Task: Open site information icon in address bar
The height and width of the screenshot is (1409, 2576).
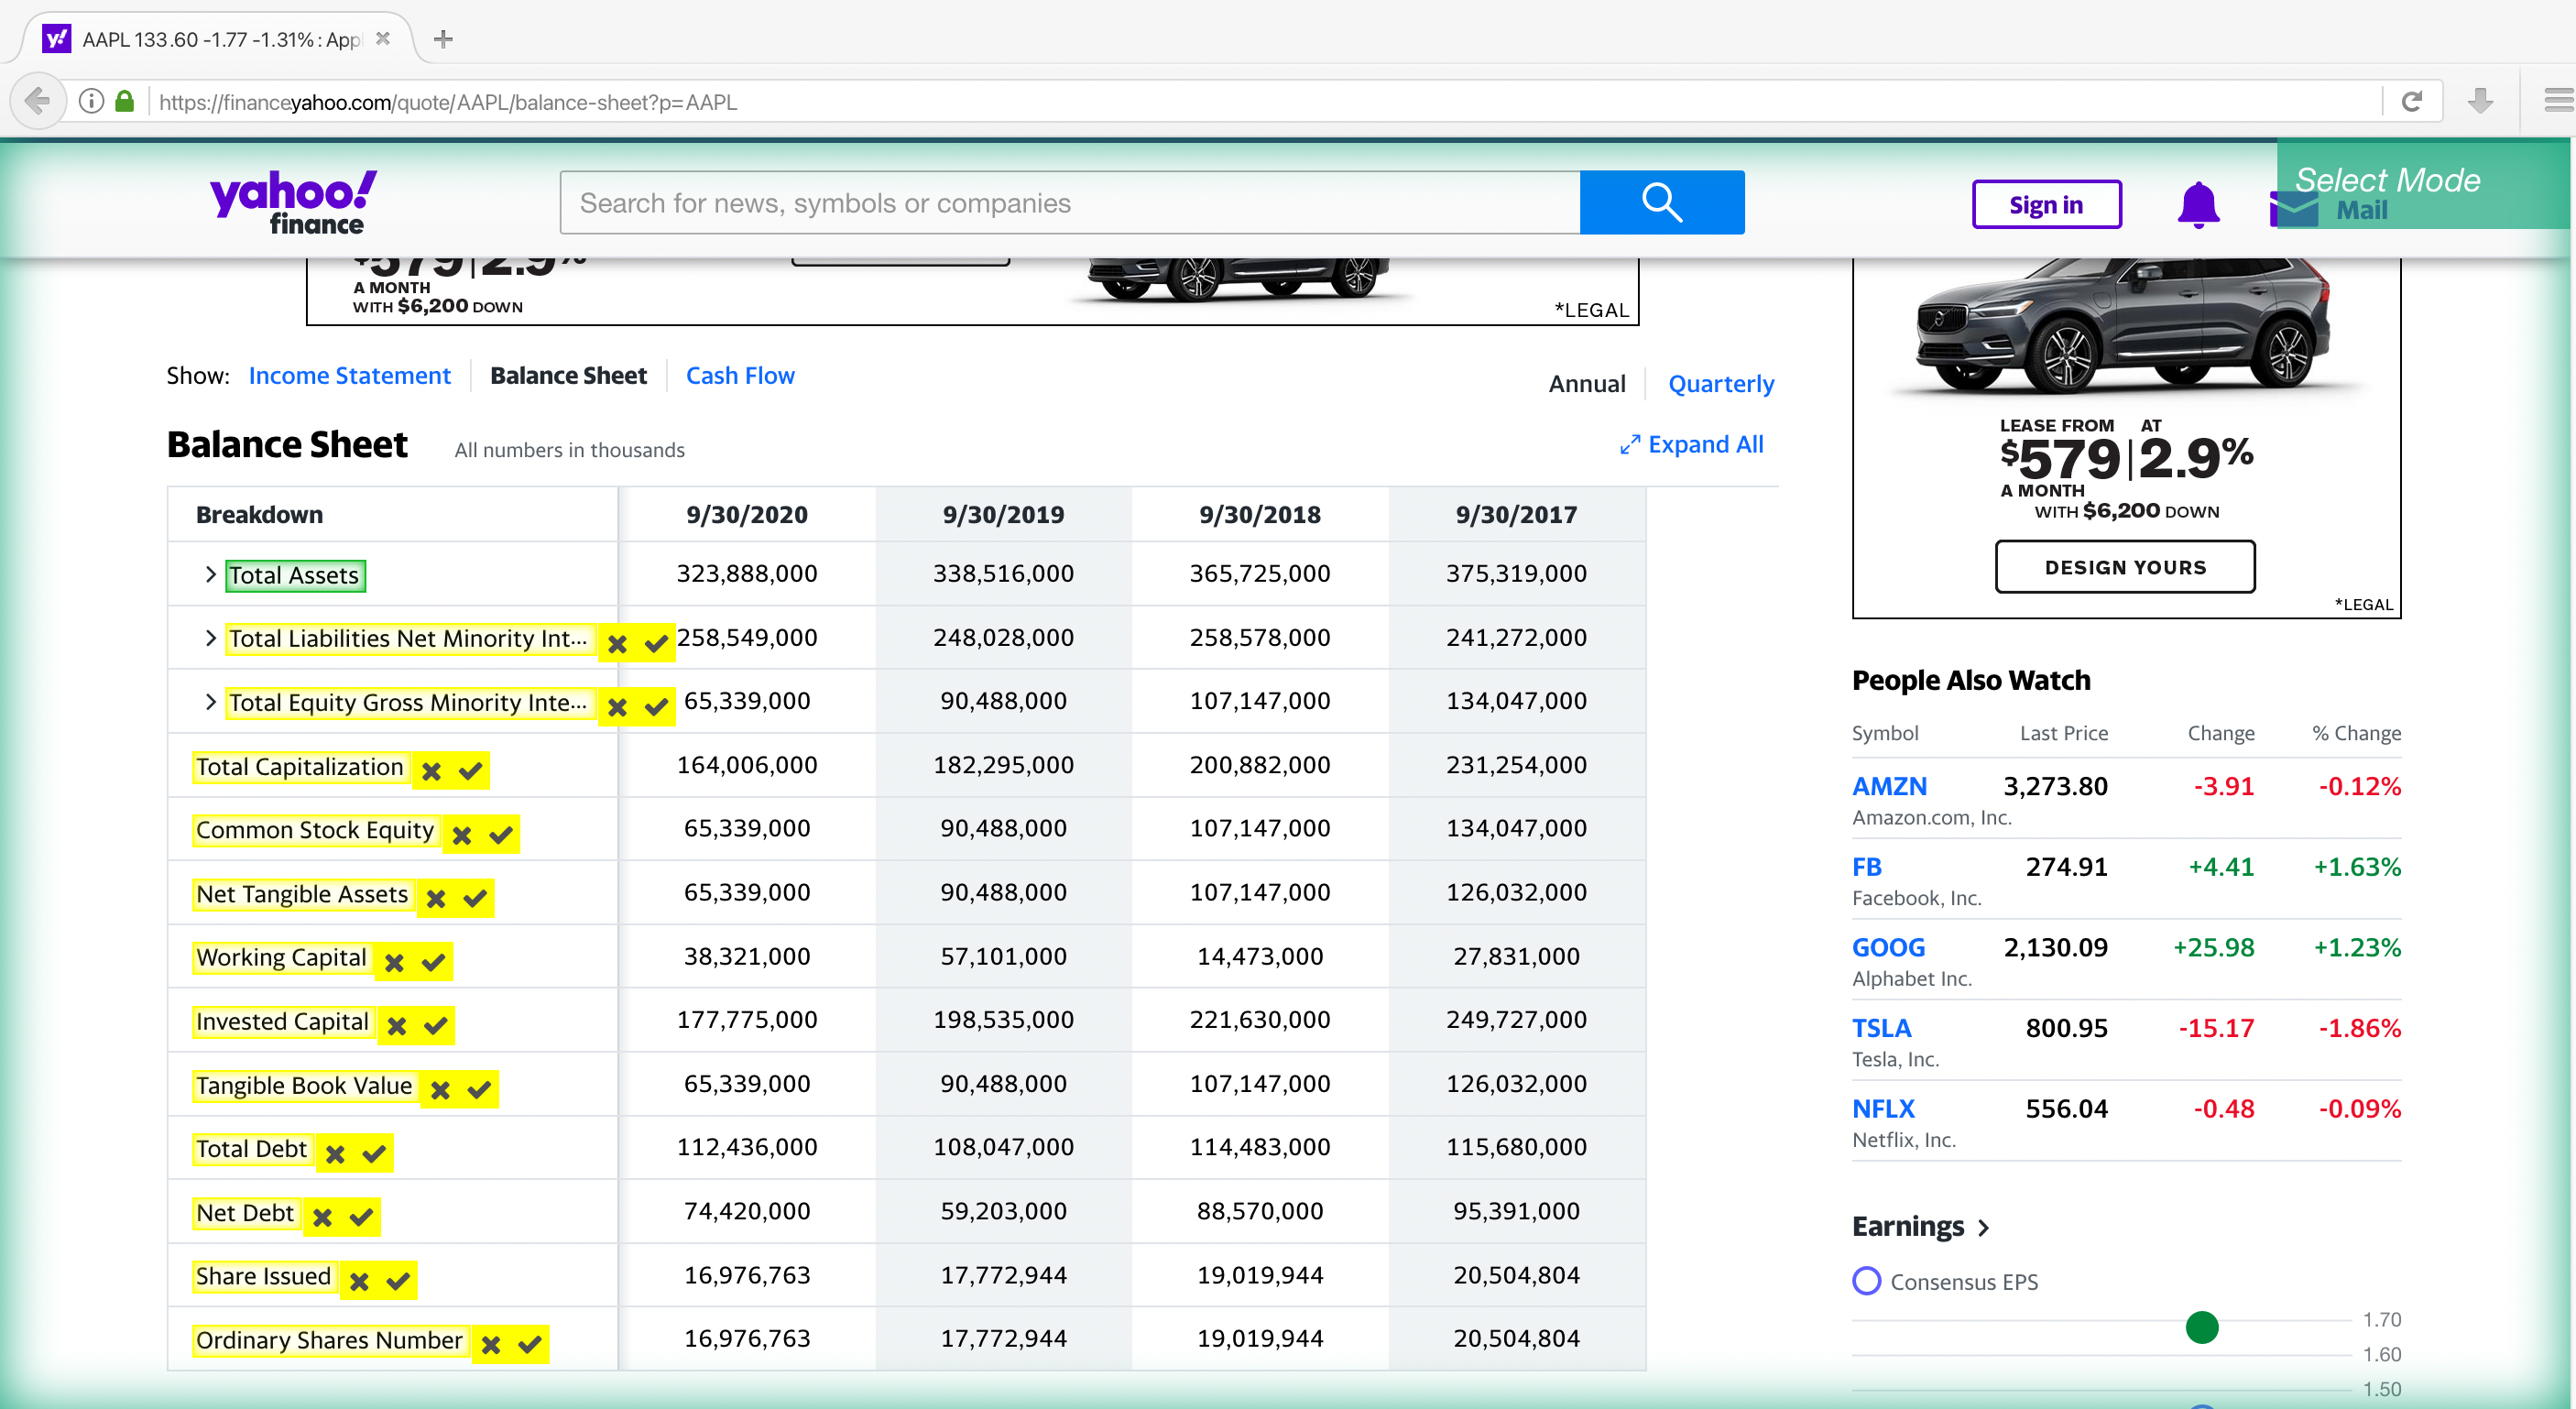Action: point(91,101)
